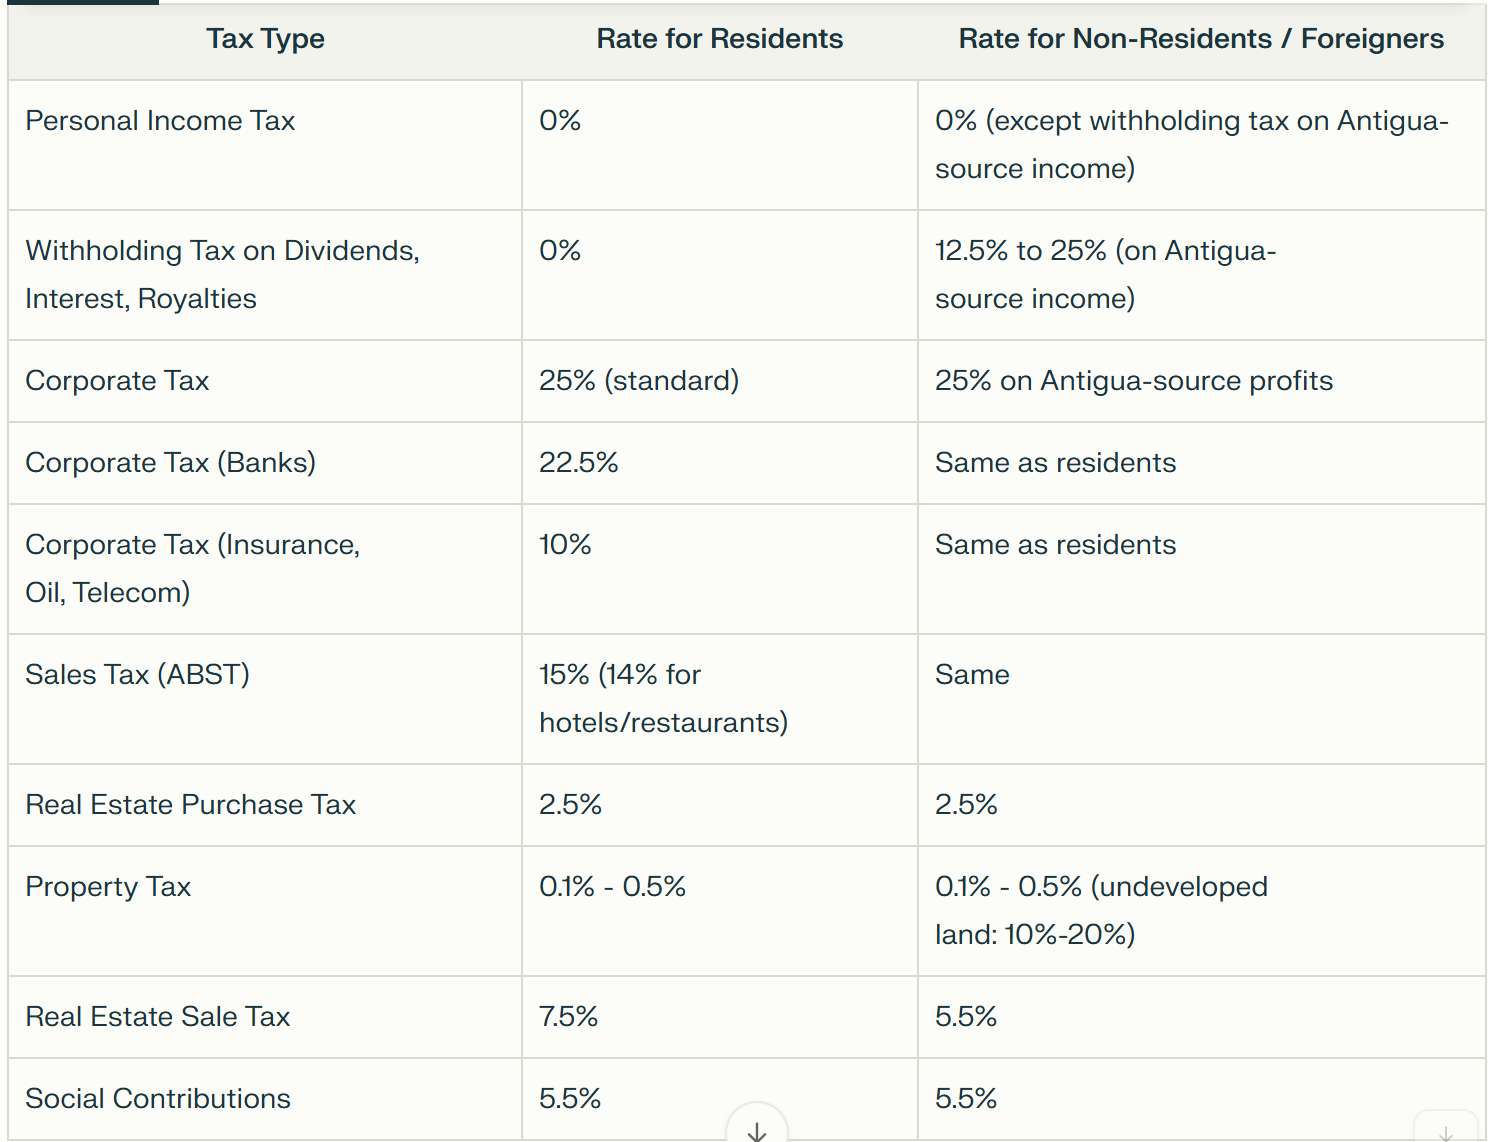Click resident '5.5%' for Social Contributions
Screen dimensions: 1488x1142
coord(570,1099)
